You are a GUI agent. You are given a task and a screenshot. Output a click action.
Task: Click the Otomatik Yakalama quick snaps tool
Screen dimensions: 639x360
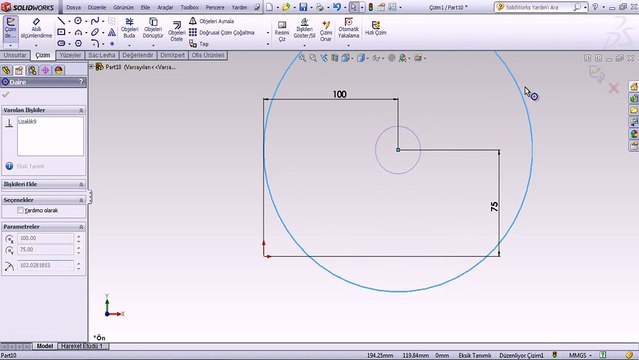click(348, 28)
